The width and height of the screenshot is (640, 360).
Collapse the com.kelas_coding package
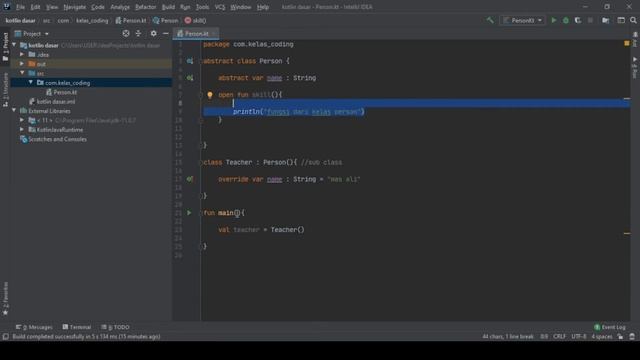pos(31,82)
